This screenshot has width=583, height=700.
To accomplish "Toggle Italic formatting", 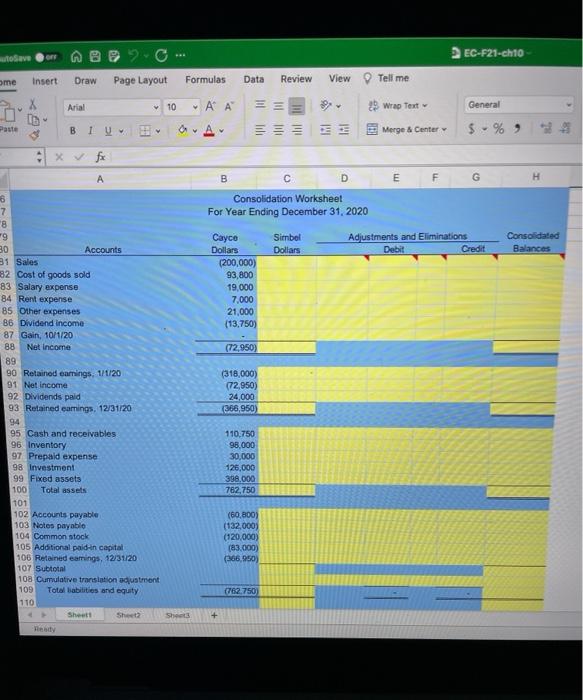I will [x=90, y=131].
